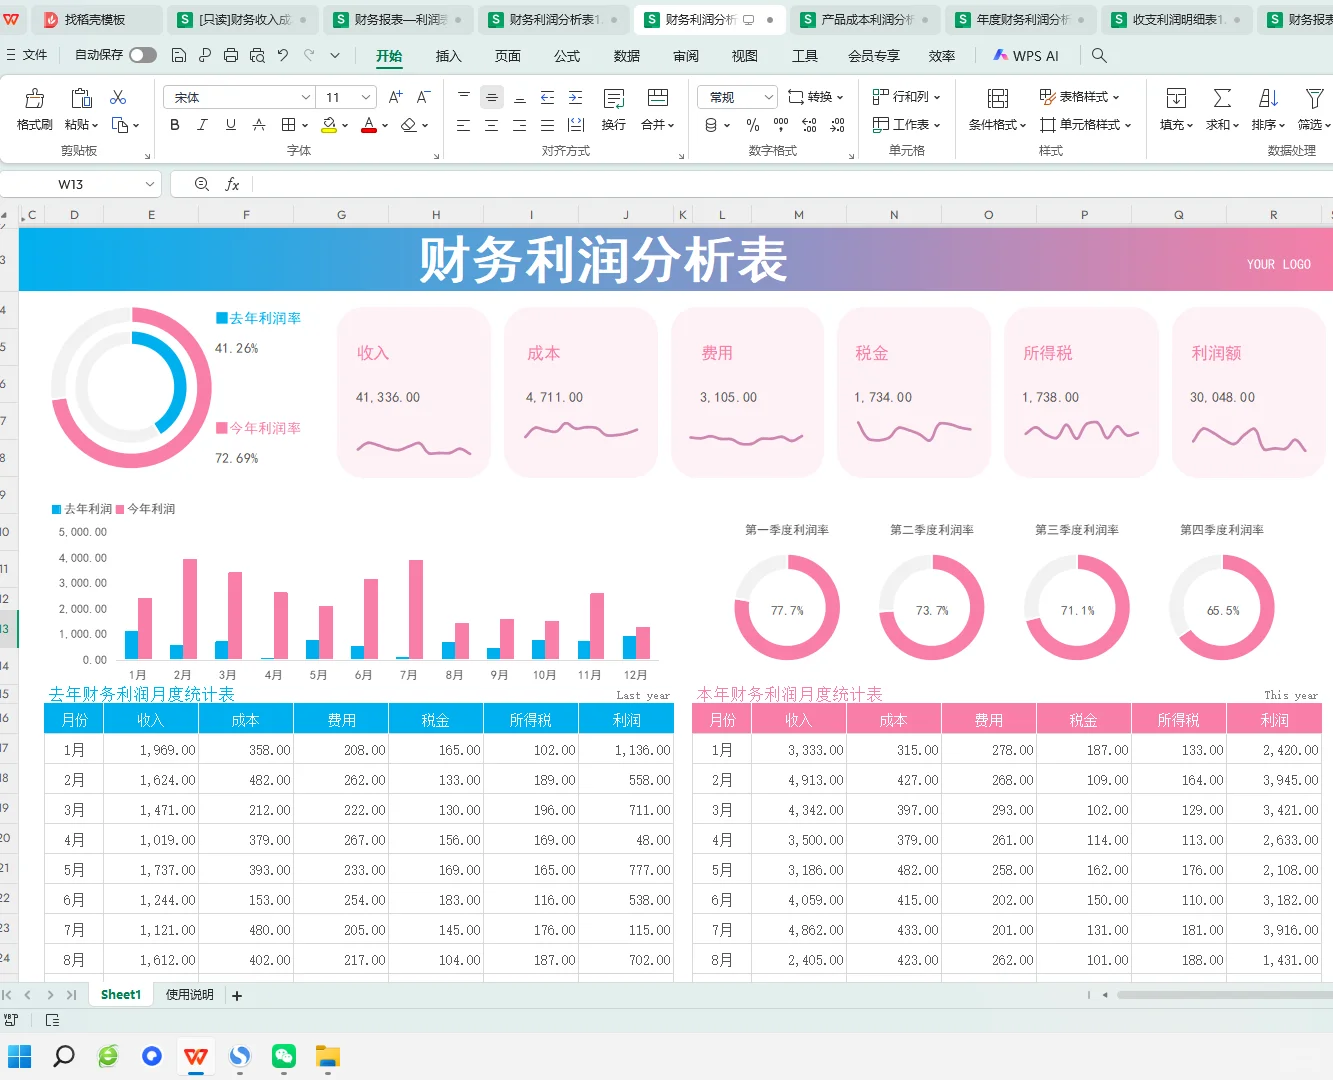This screenshot has height=1080, width=1333.
Task: Increase decimal places
Action: (x=809, y=125)
